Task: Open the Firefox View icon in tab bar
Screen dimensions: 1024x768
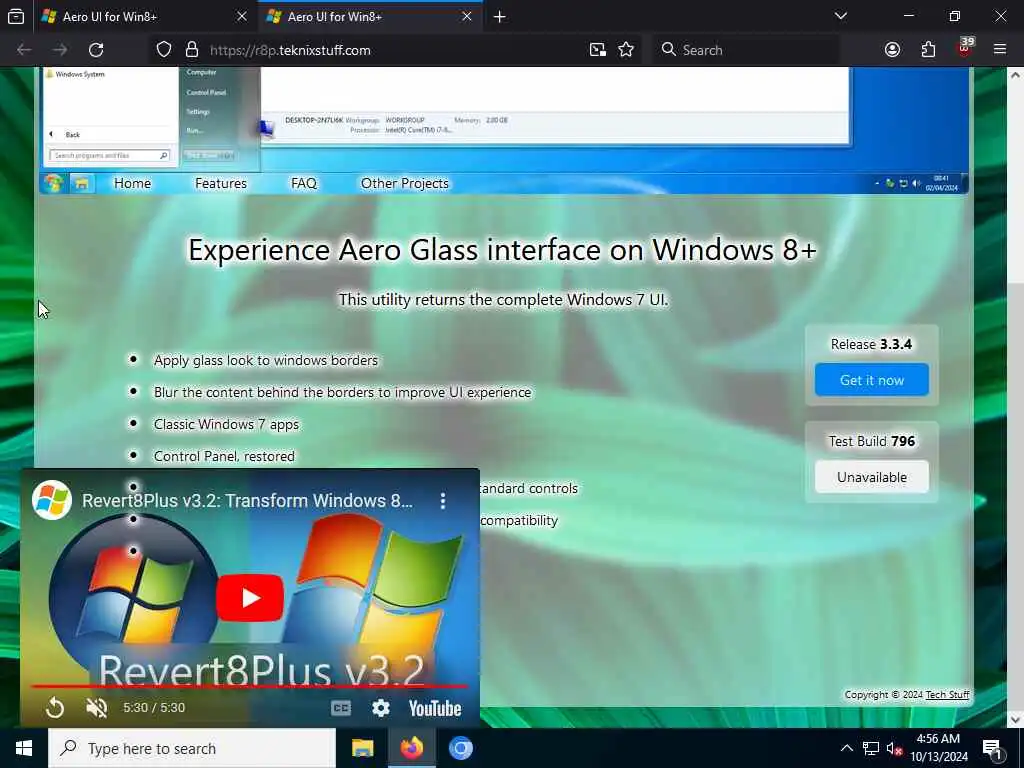Action: (16, 16)
